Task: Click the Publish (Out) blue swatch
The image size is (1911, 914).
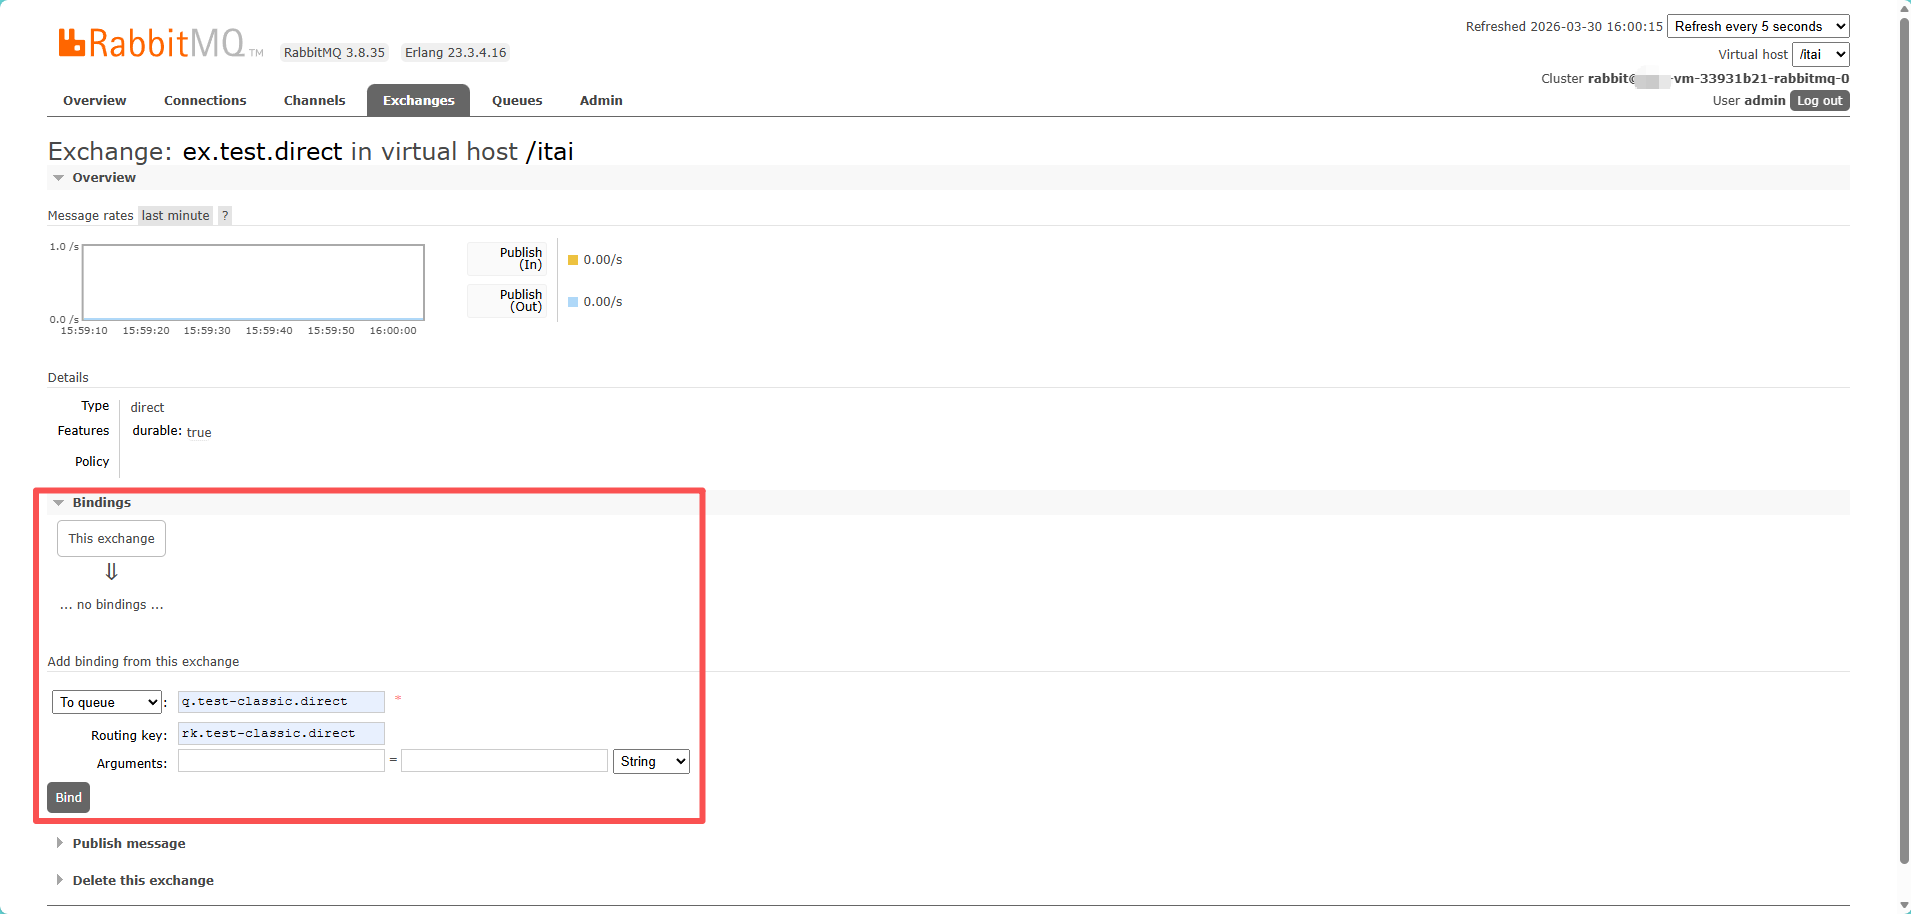Action: click(x=573, y=302)
